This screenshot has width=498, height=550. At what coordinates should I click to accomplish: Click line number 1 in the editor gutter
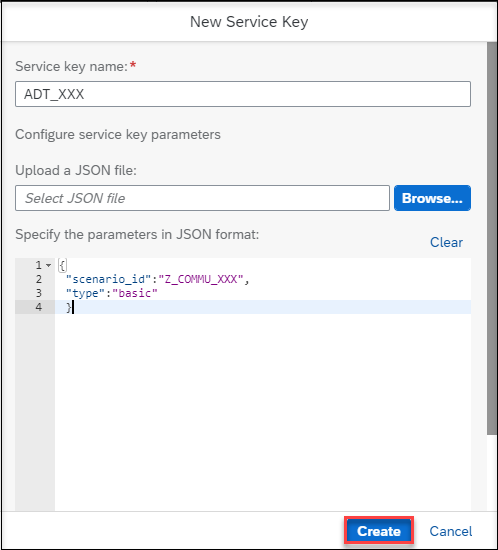(x=39, y=265)
